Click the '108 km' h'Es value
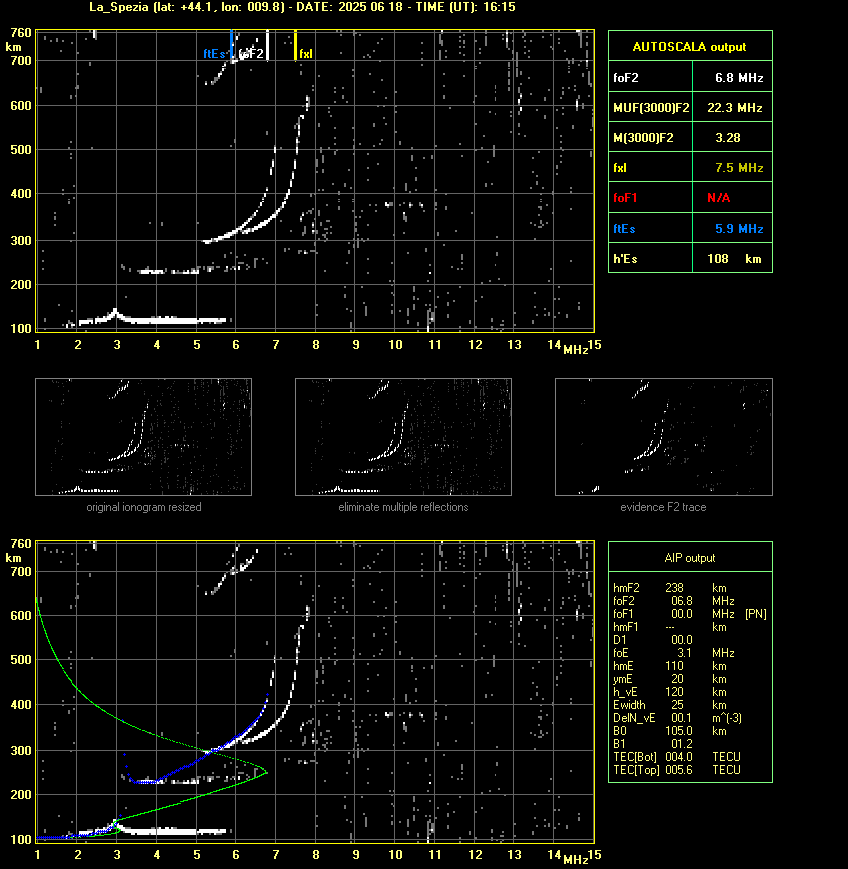This screenshot has height=869, width=848. click(734, 259)
